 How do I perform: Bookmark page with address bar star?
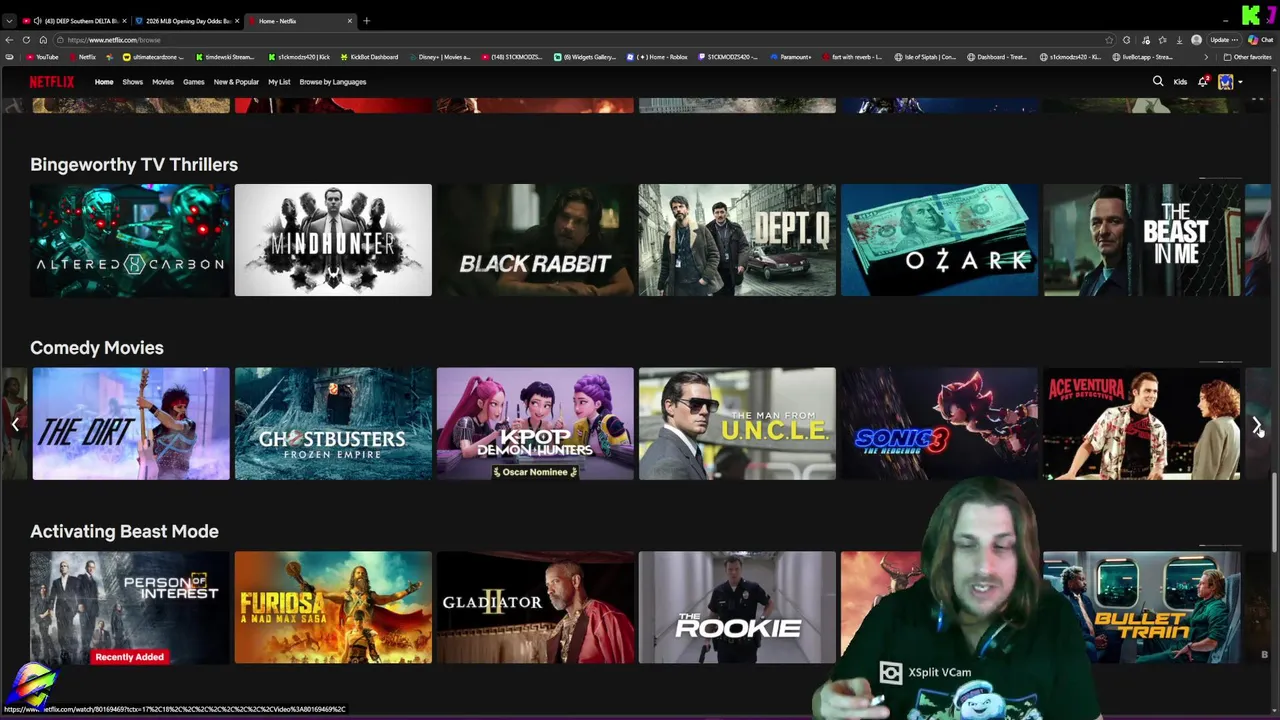tap(1109, 40)
